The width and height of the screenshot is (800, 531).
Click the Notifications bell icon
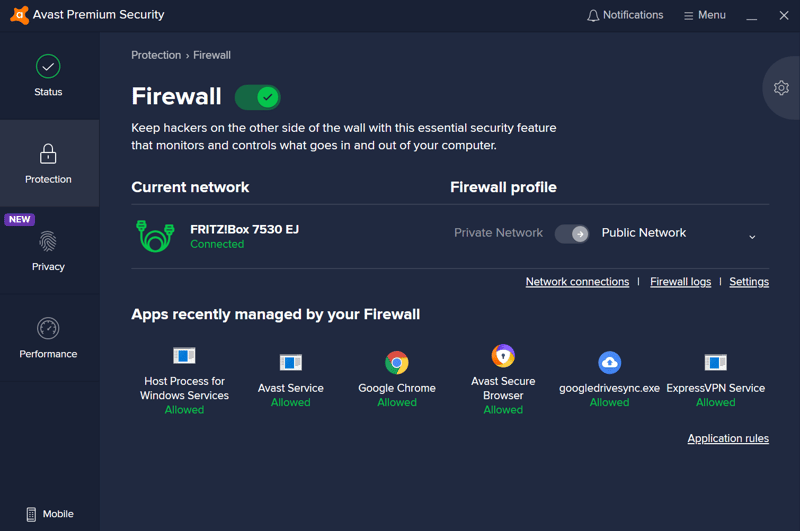pos(593,16)
